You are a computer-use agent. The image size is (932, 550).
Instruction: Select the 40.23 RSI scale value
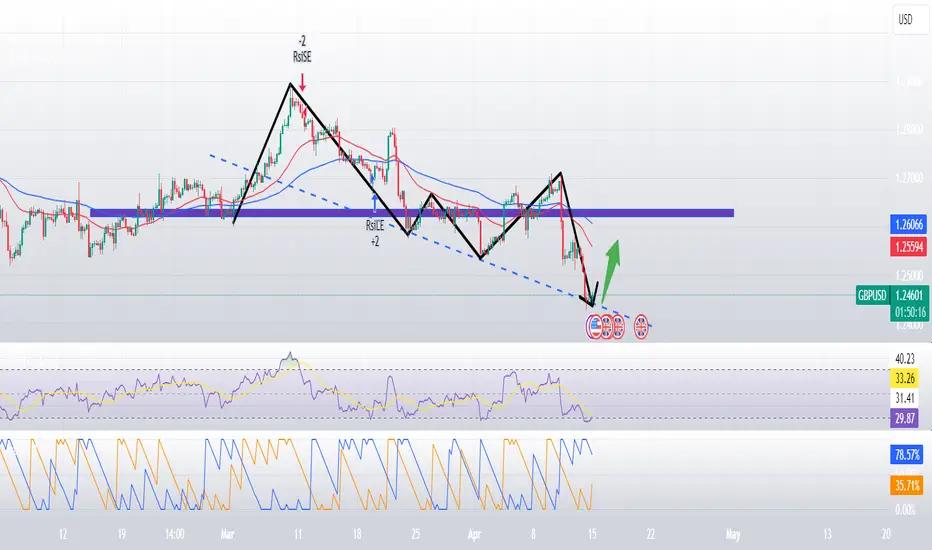905,359
